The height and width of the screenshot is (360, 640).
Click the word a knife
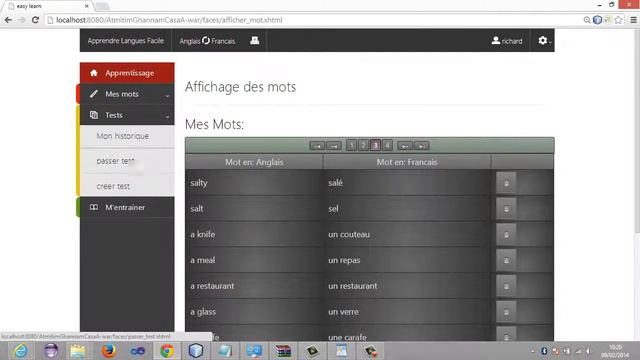[202, 234]
